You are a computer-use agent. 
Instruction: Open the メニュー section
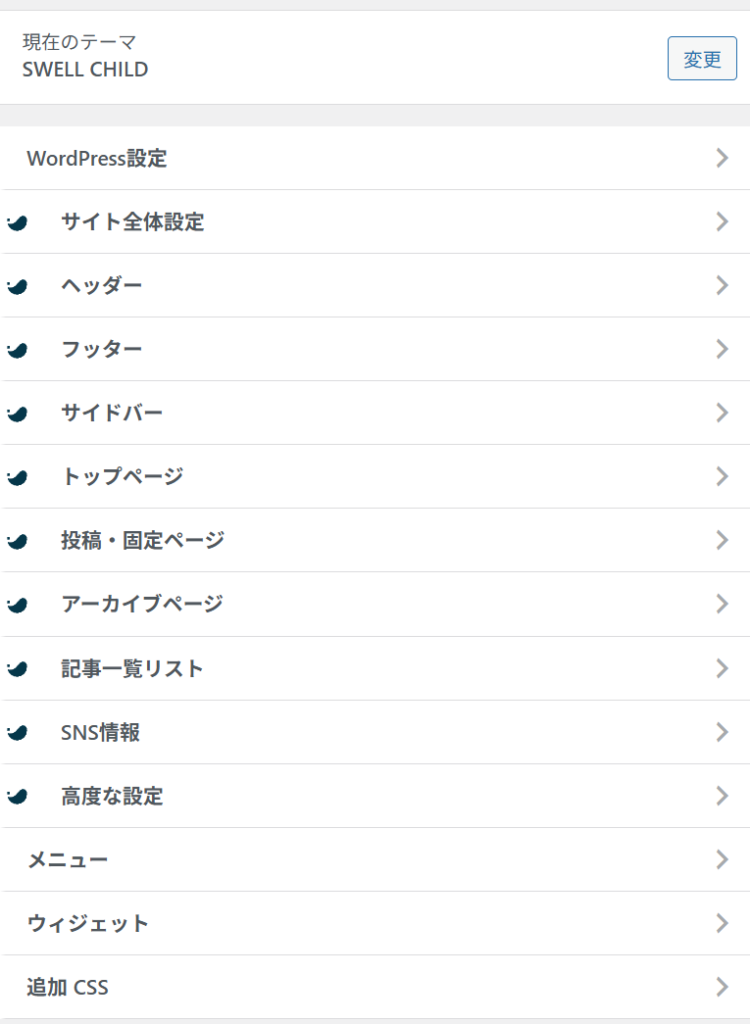click(68, 860)
